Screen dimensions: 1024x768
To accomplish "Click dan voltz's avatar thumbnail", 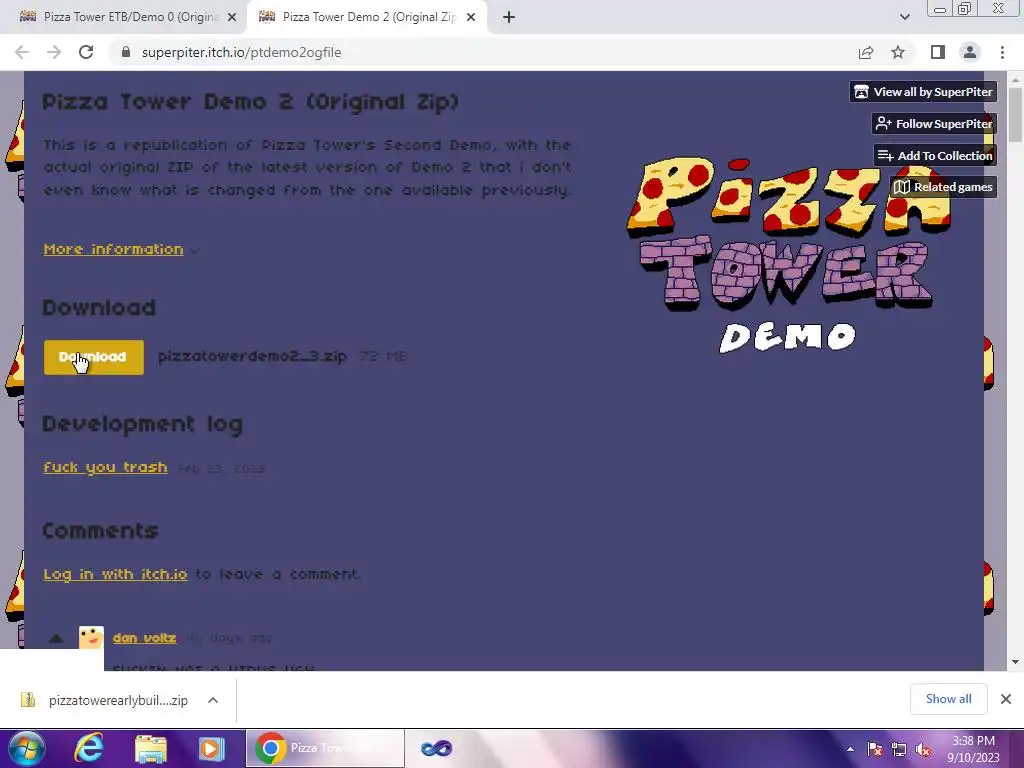I will (91, 637).
